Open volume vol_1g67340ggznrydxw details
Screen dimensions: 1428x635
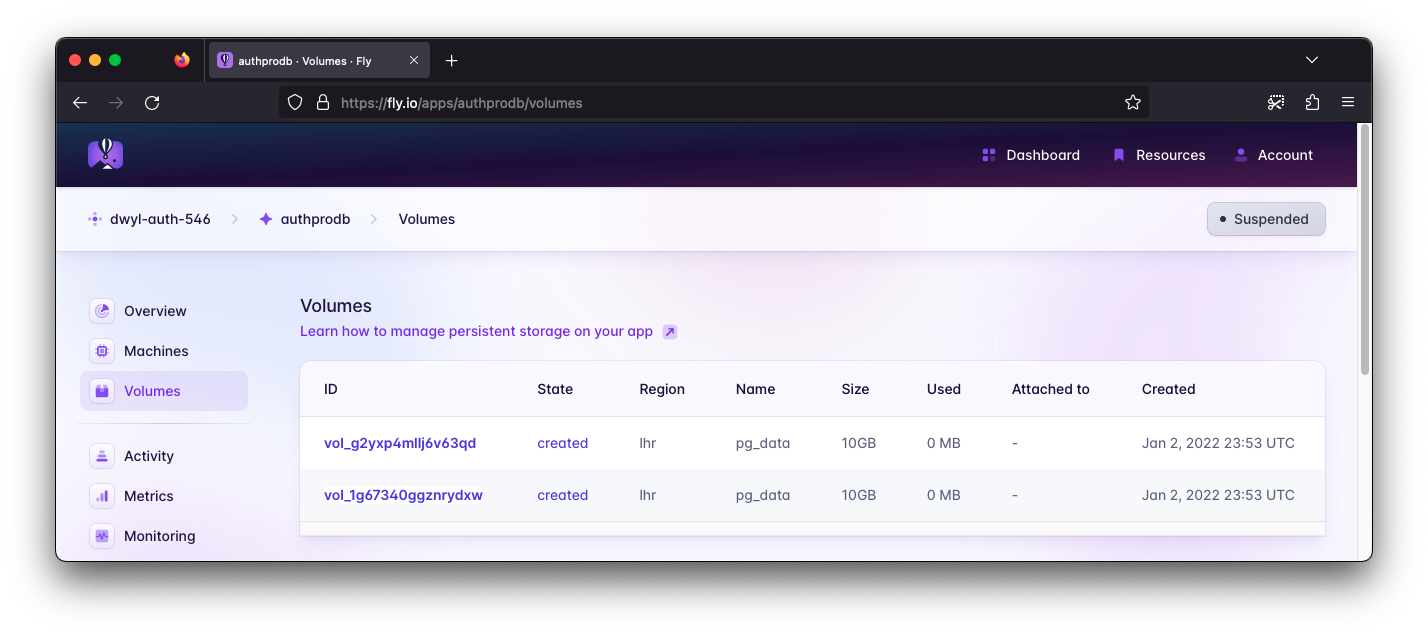click(404, 494)
